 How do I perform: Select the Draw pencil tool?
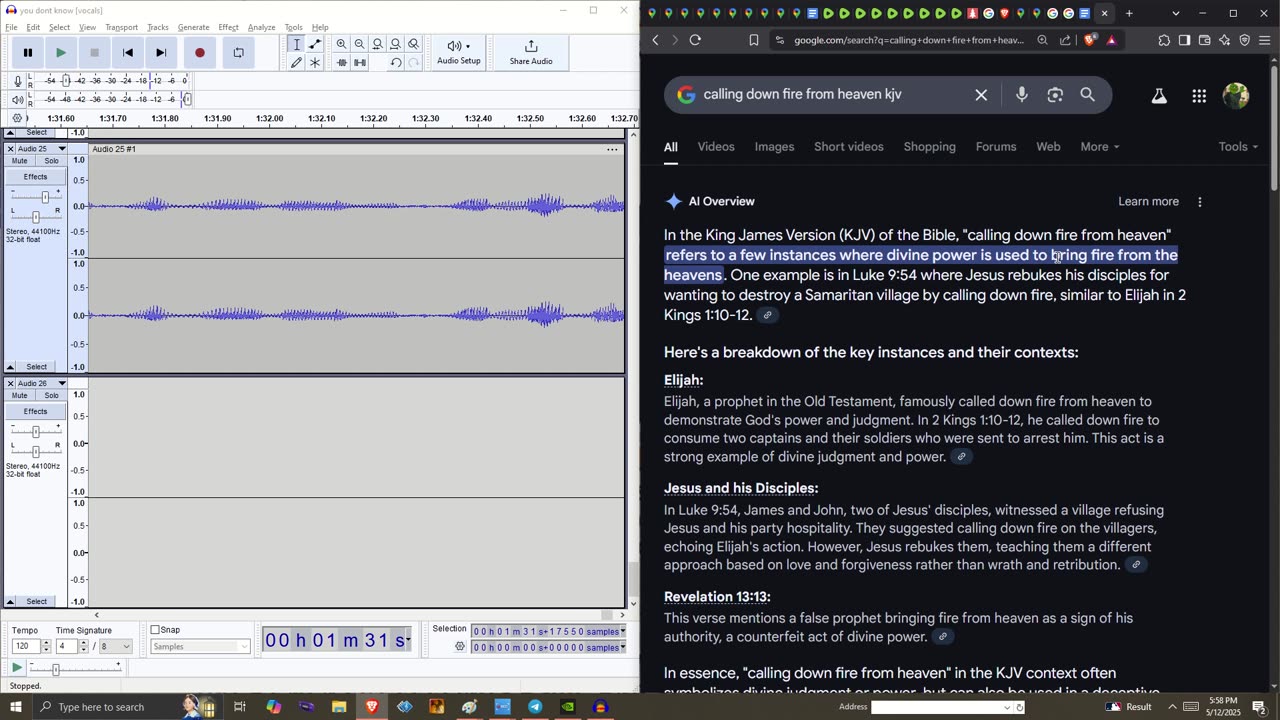click(x=296, y=63)
